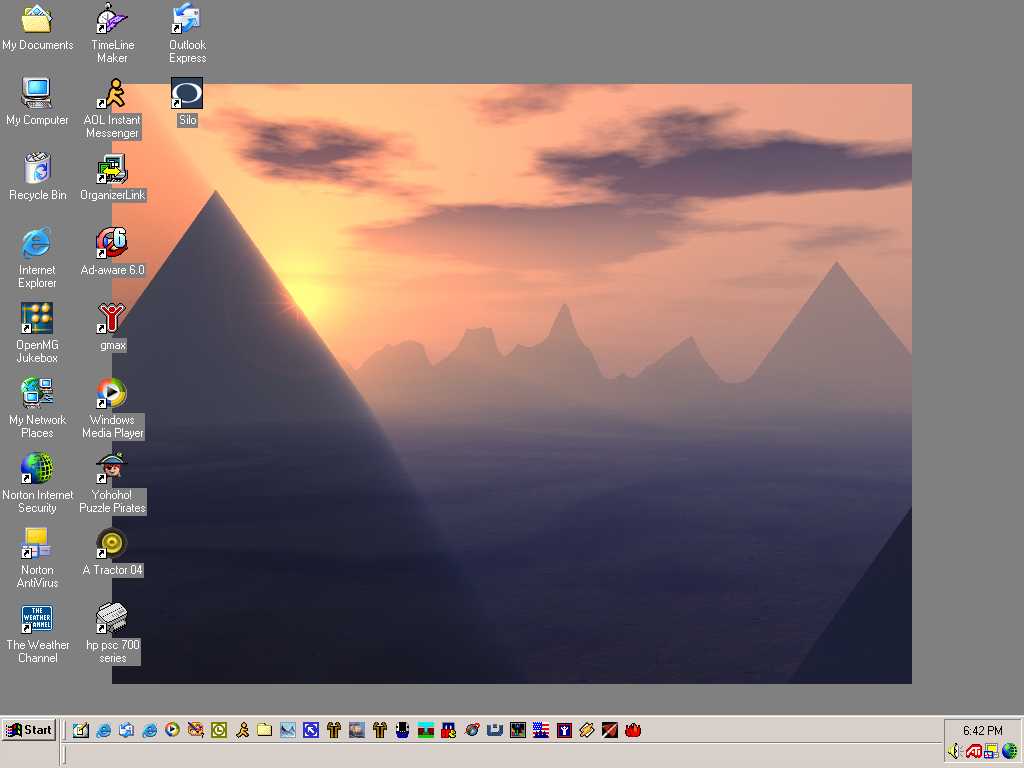Click the American flag Quick Launch icon
Viewport: 1024px width, 768px height.
pyautogui.click(x=541, y=730)
